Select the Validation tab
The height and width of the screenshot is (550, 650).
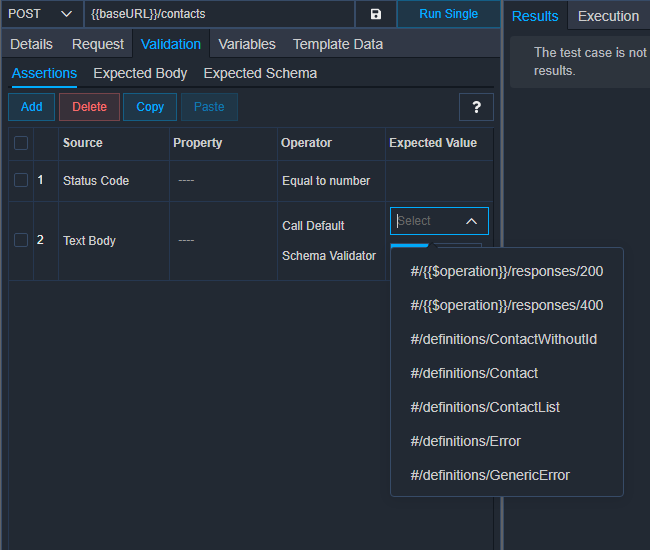(171, 44)
